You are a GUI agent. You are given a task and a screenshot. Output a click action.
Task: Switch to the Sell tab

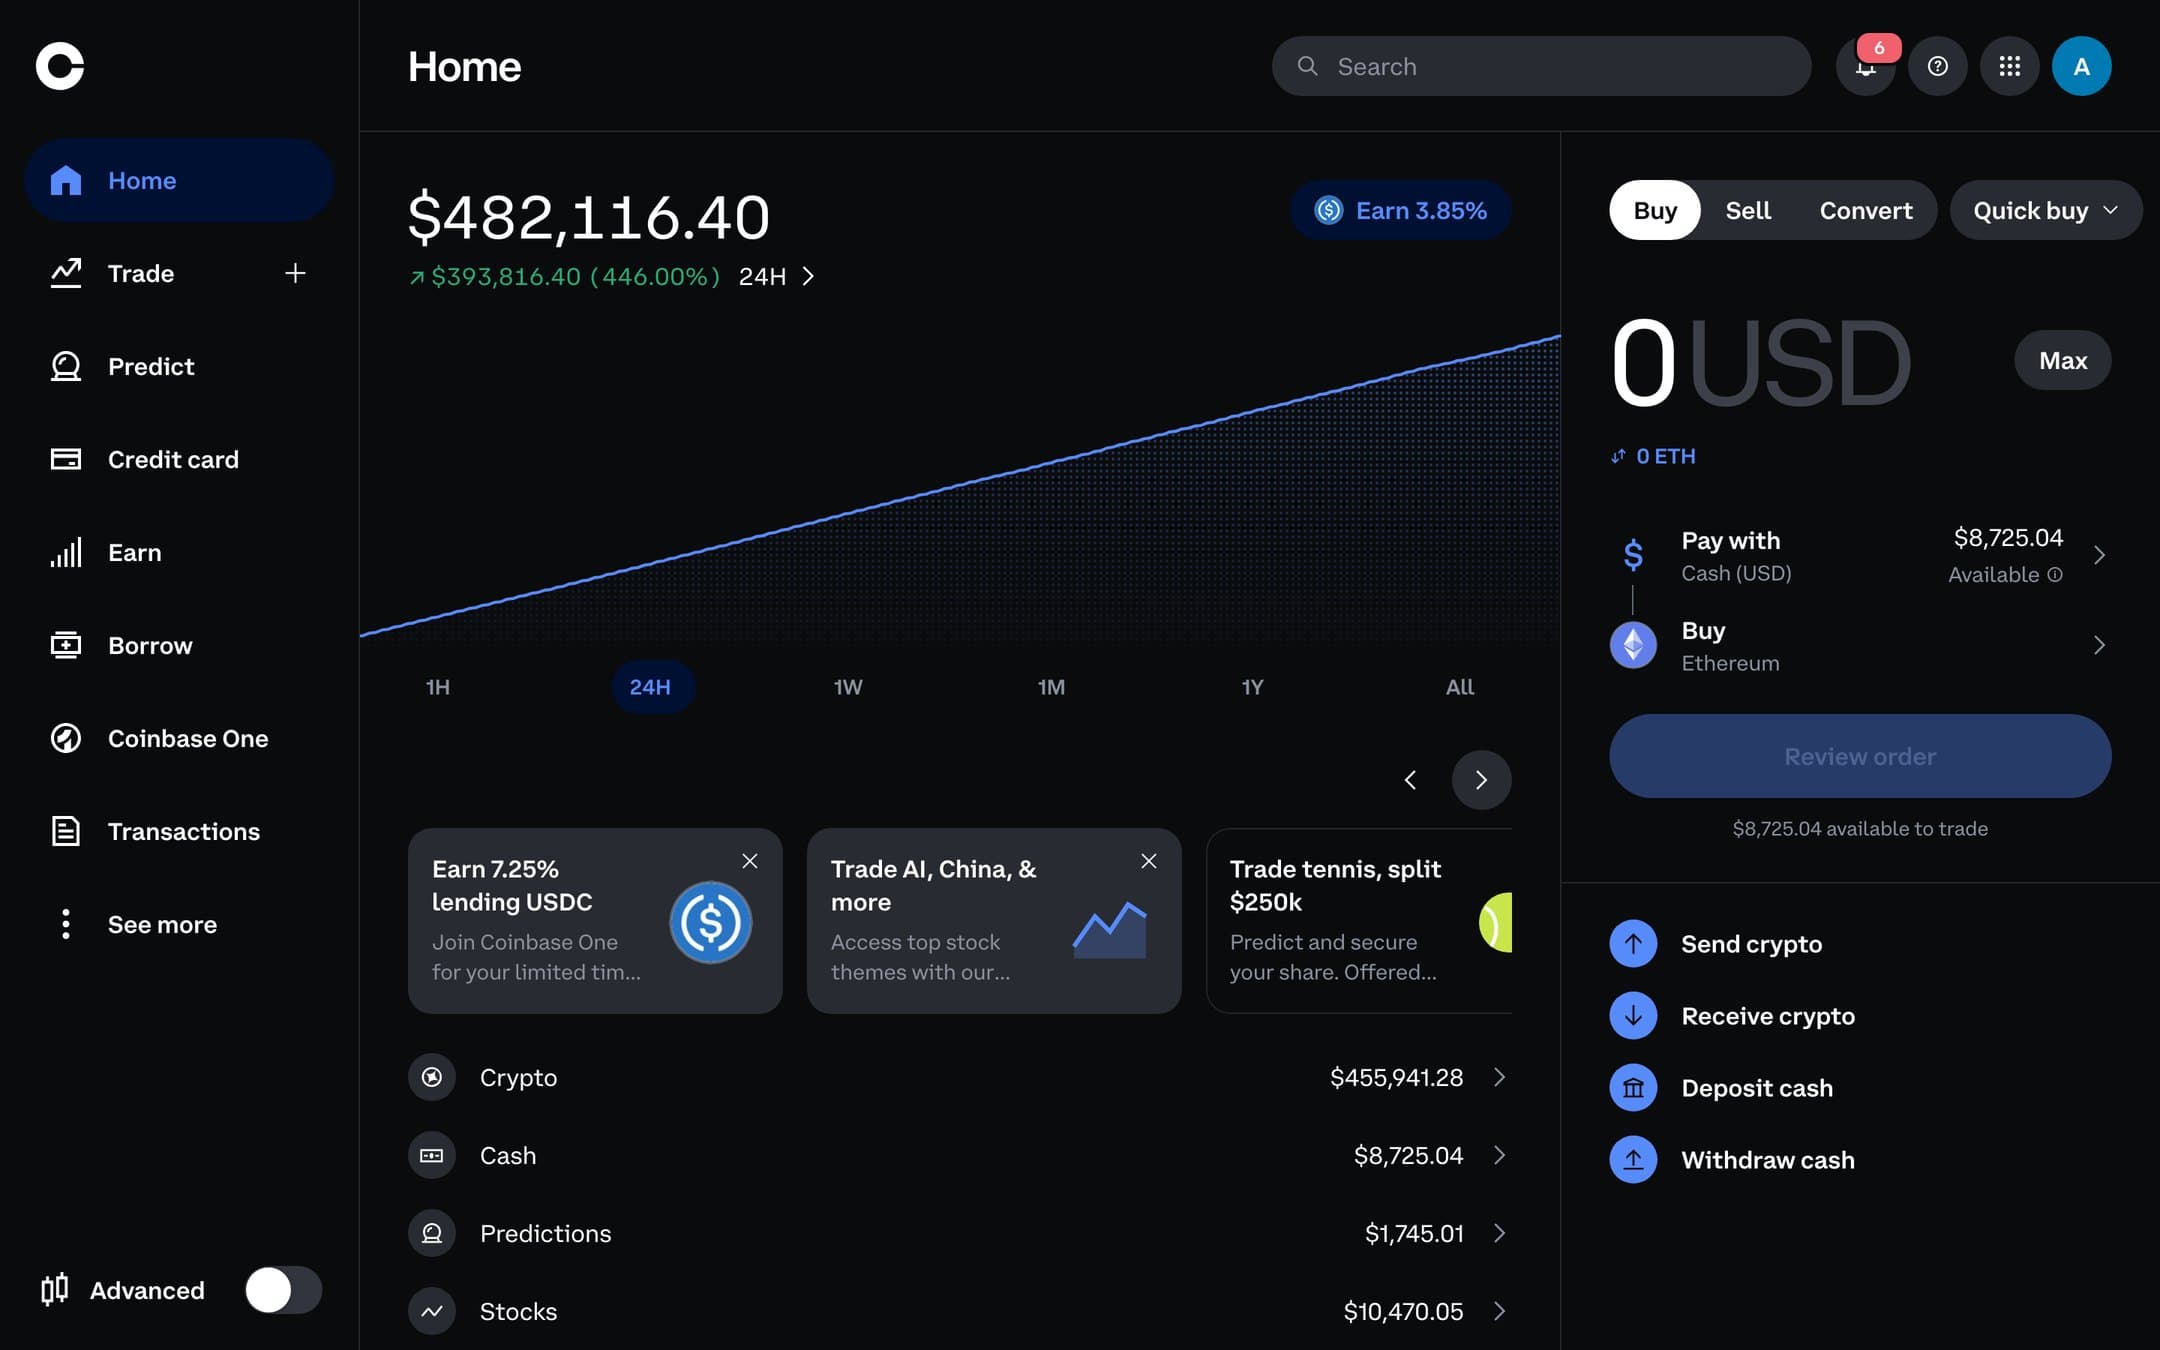[x=1748, y=210]
